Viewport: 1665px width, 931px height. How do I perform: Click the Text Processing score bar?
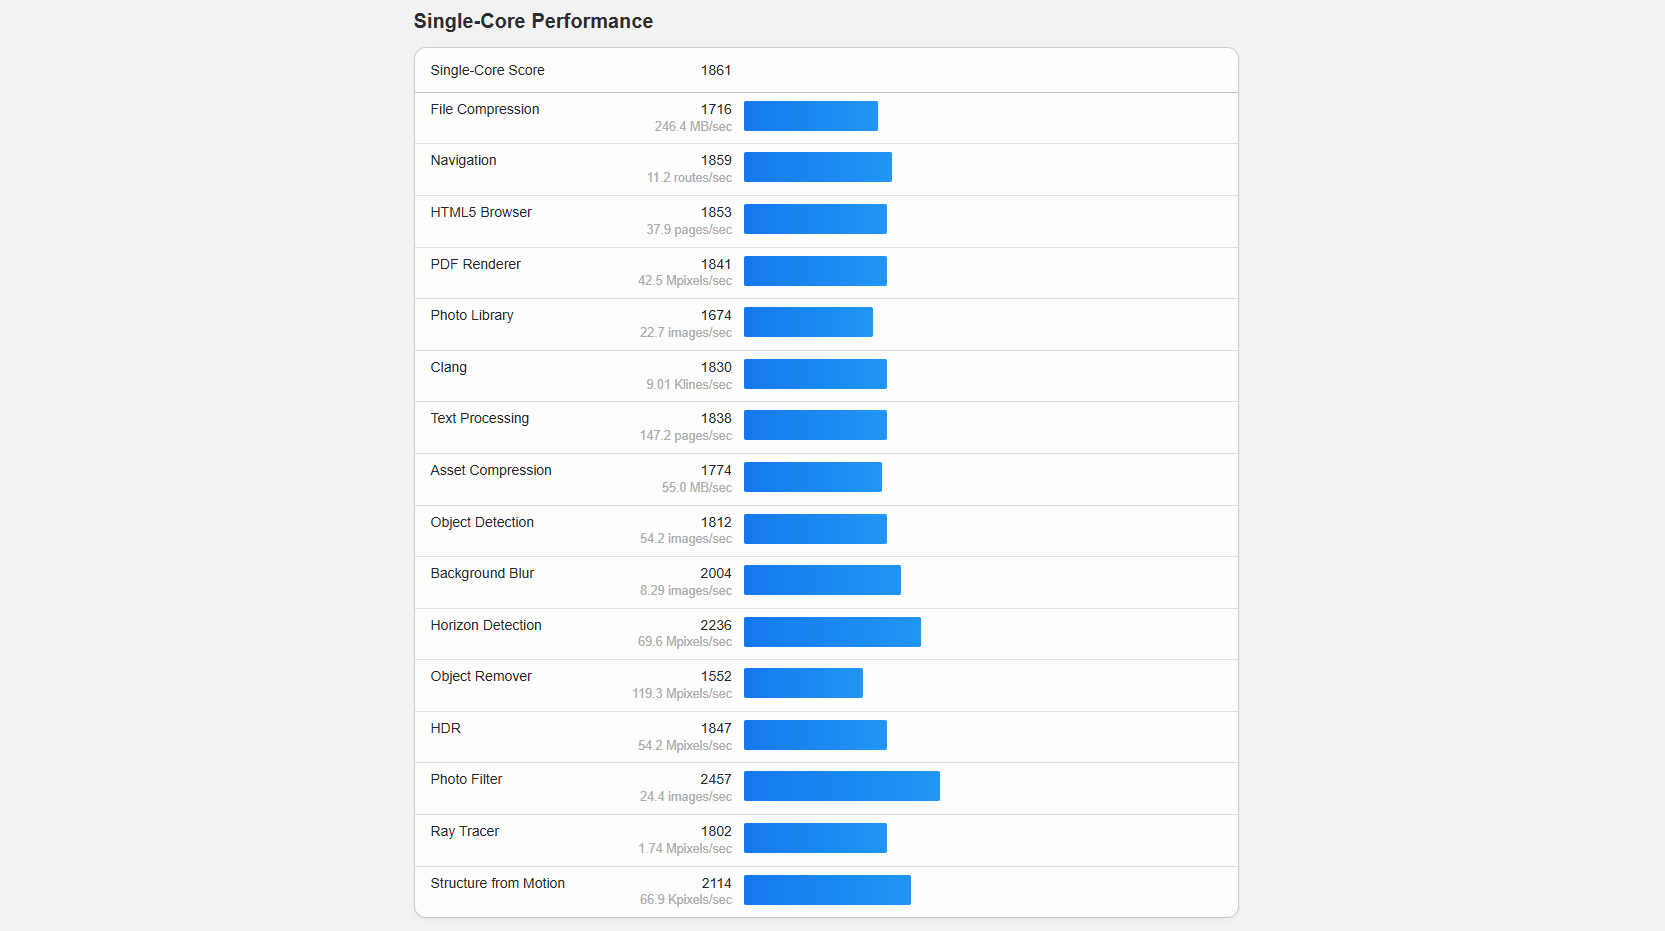815,425
